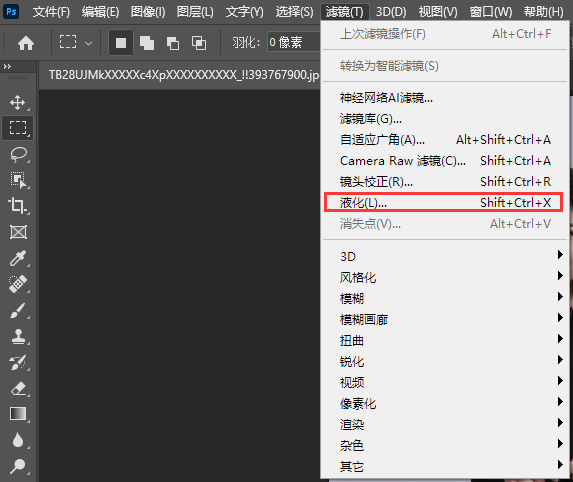Select the Crop tool
This screenshot has height=482, width=573.
(18, 206)
